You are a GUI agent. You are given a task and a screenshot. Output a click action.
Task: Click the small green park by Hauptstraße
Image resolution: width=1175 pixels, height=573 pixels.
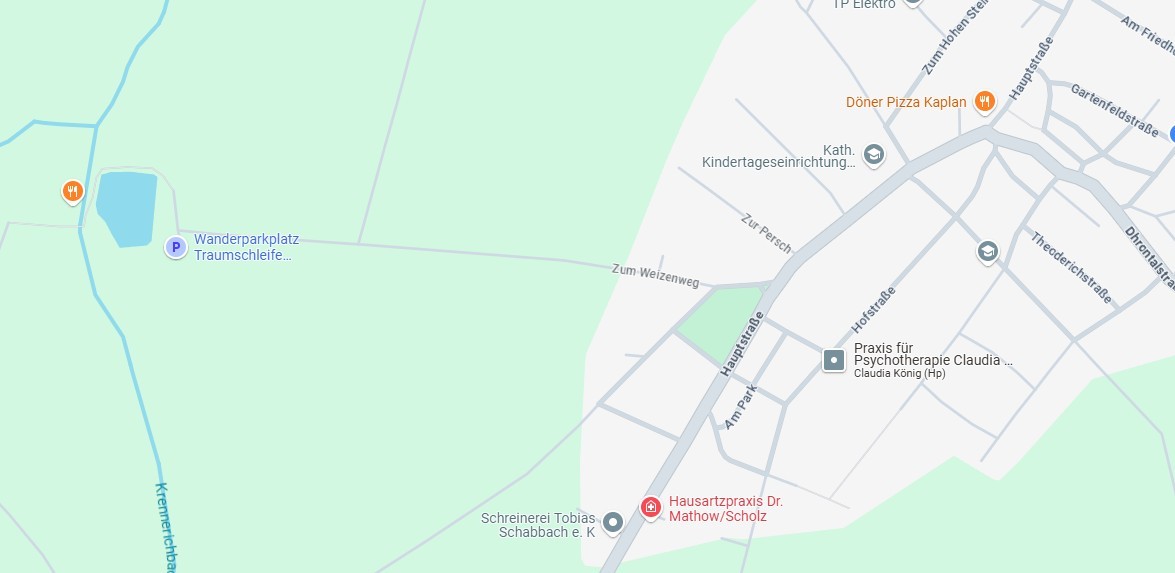(x=722, y=321)
